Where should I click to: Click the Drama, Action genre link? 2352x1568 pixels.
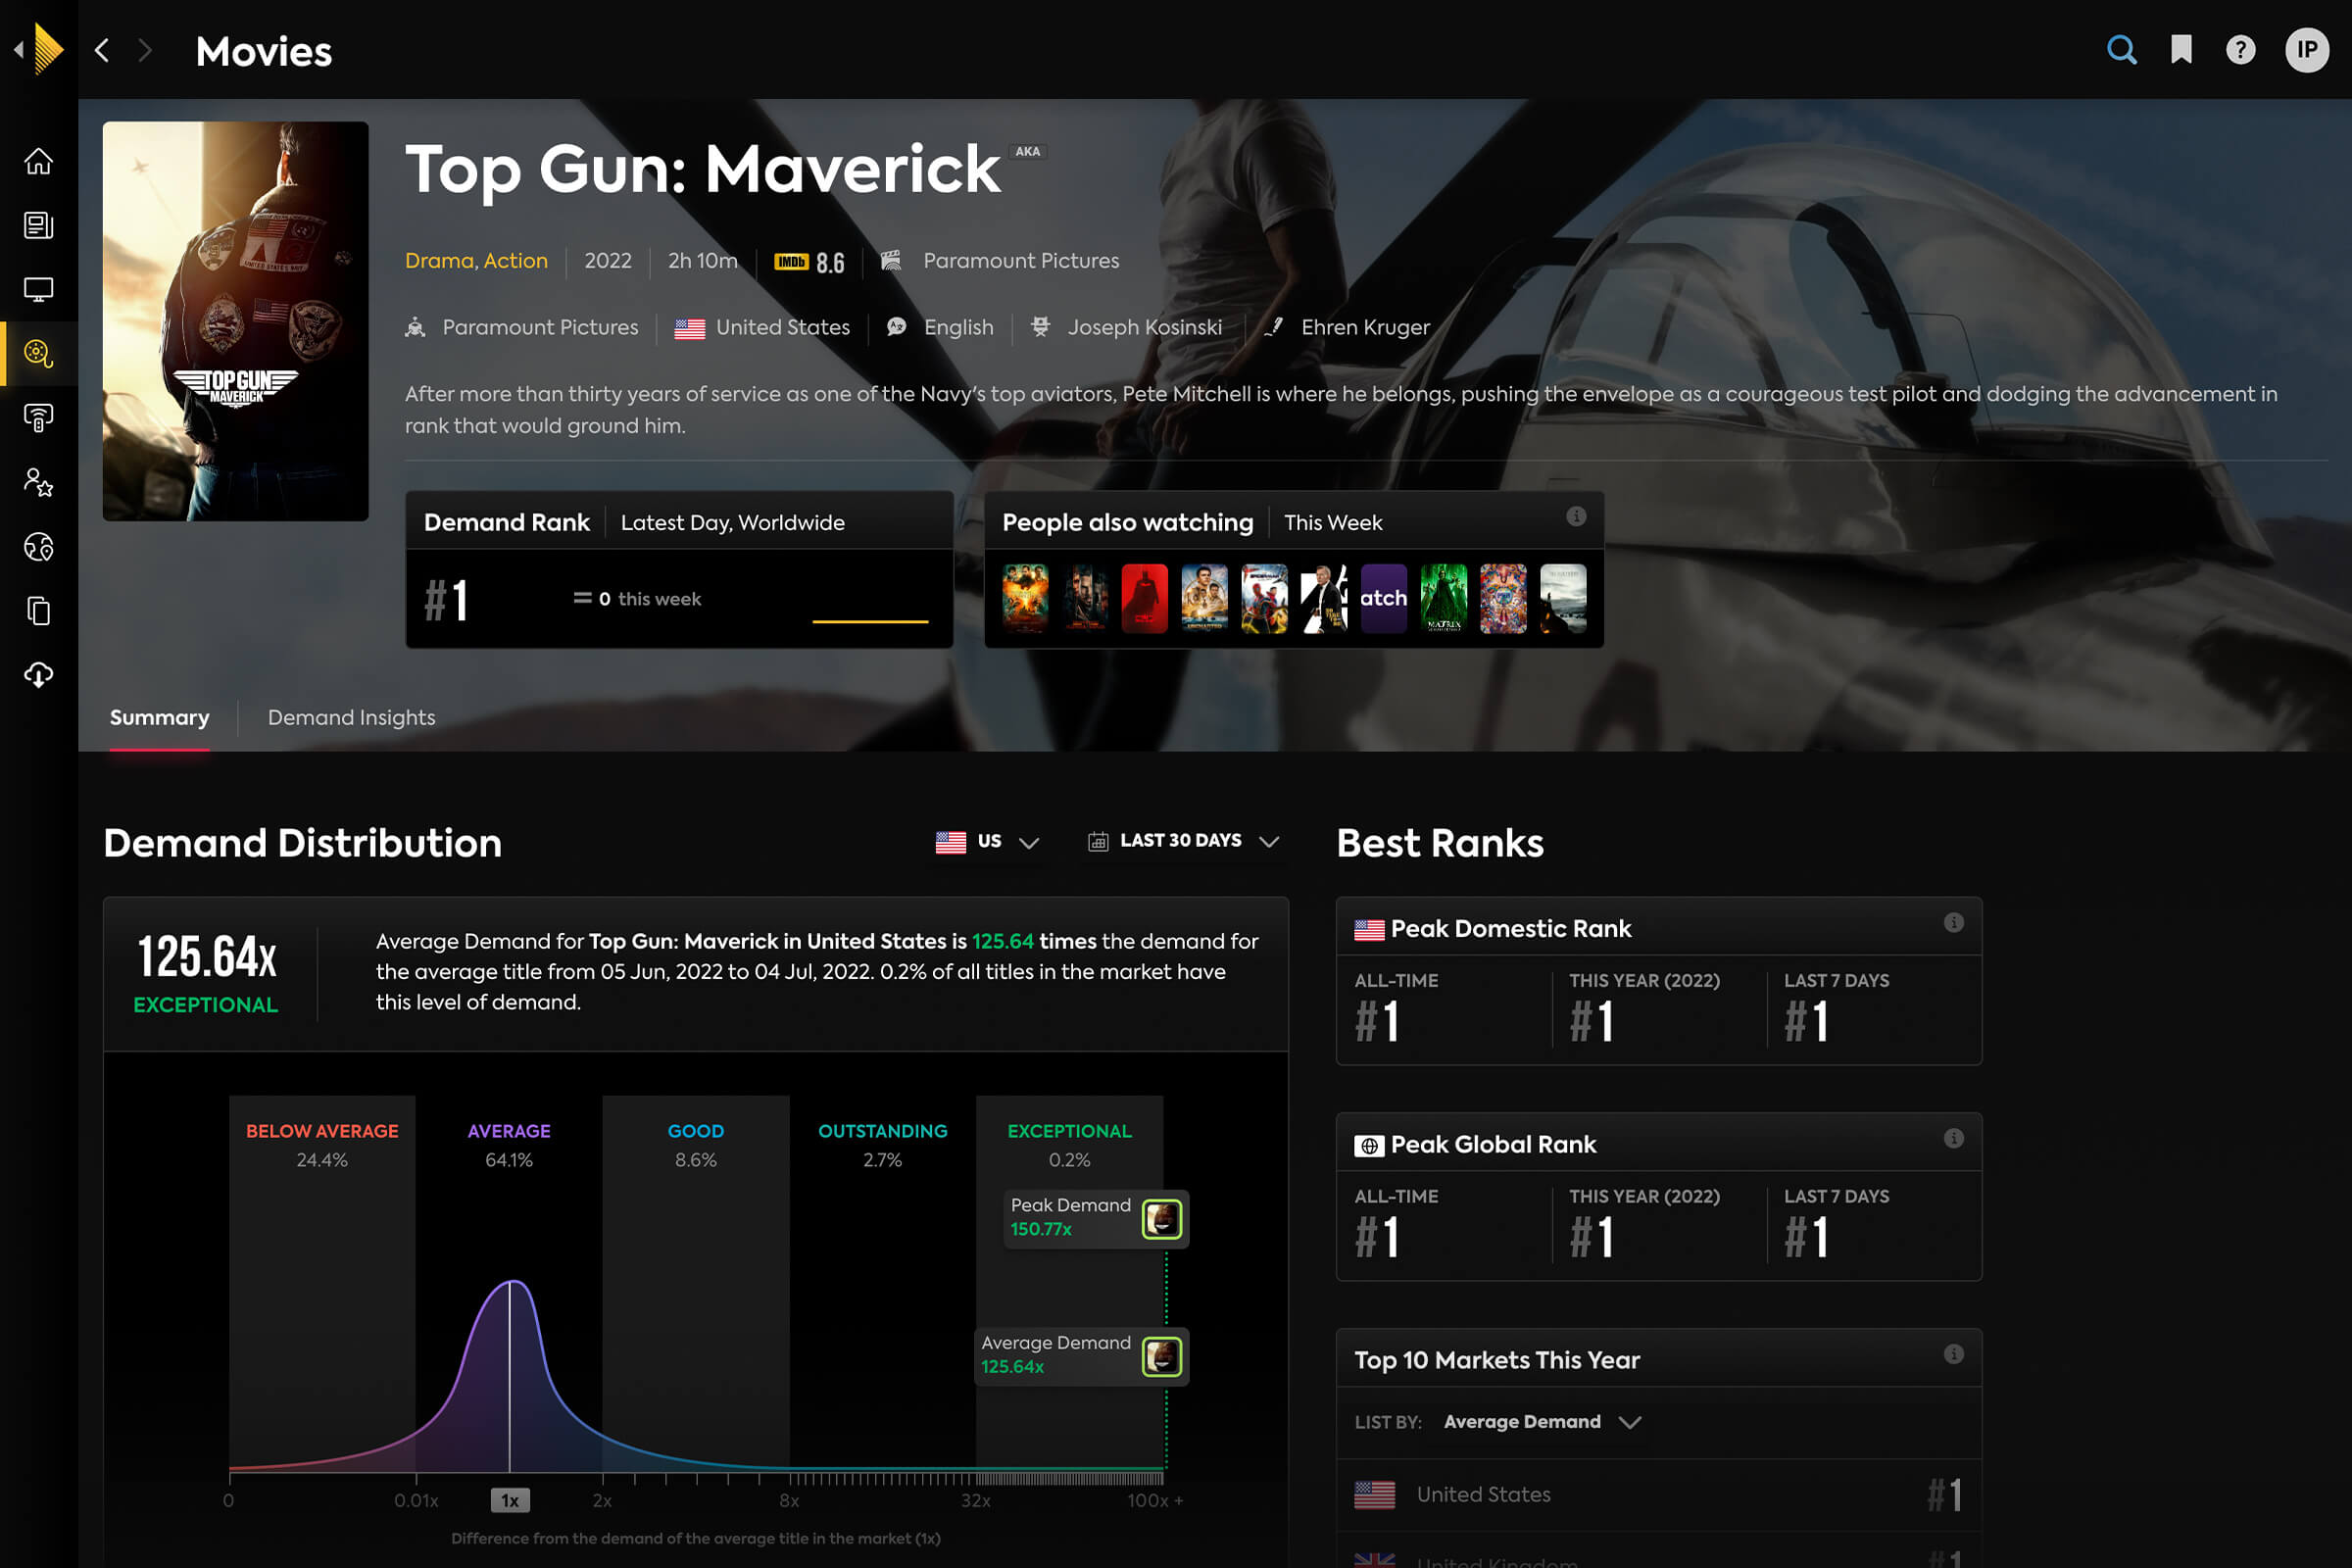click(x=476, y=261)
